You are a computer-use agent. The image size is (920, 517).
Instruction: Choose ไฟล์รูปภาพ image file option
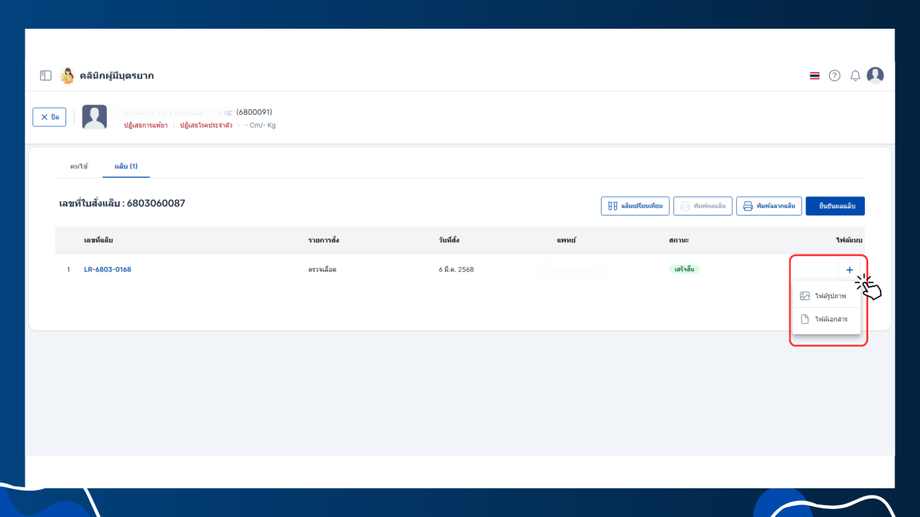click(826, 296)
